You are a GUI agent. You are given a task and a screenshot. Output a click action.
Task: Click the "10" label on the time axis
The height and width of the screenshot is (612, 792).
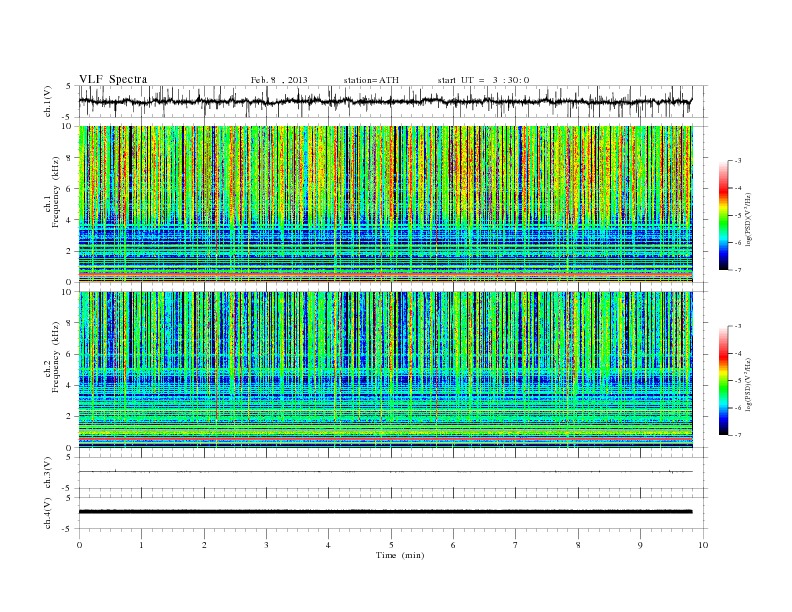(703, 545)
